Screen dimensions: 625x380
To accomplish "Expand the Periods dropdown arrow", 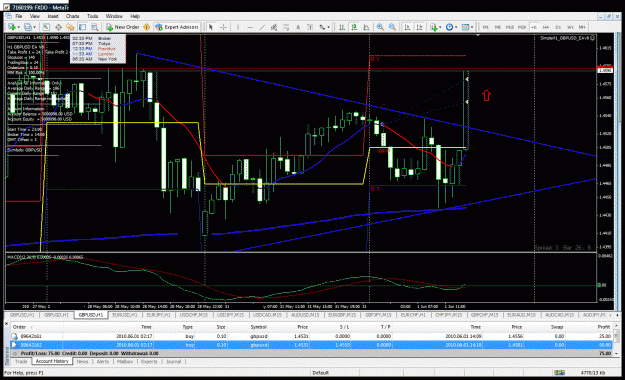I will pos(456,27).
